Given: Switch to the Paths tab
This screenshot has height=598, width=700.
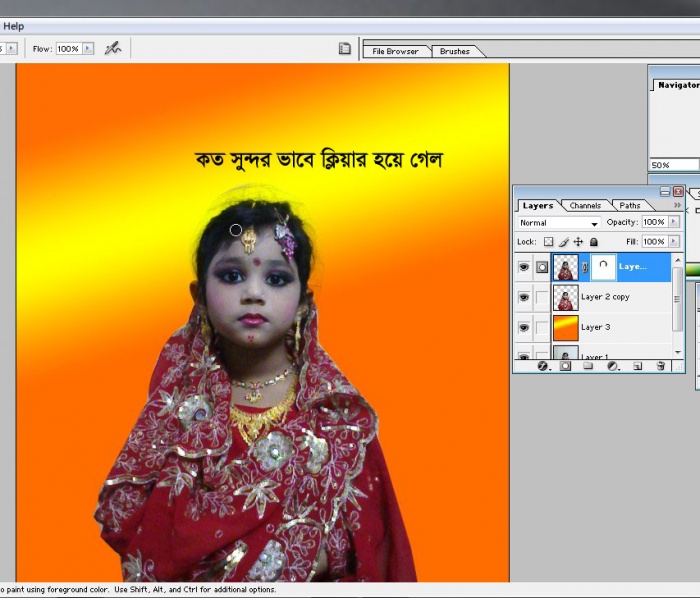Looking at the screenshot, I should pyautogui.click(x=629, y=206).
